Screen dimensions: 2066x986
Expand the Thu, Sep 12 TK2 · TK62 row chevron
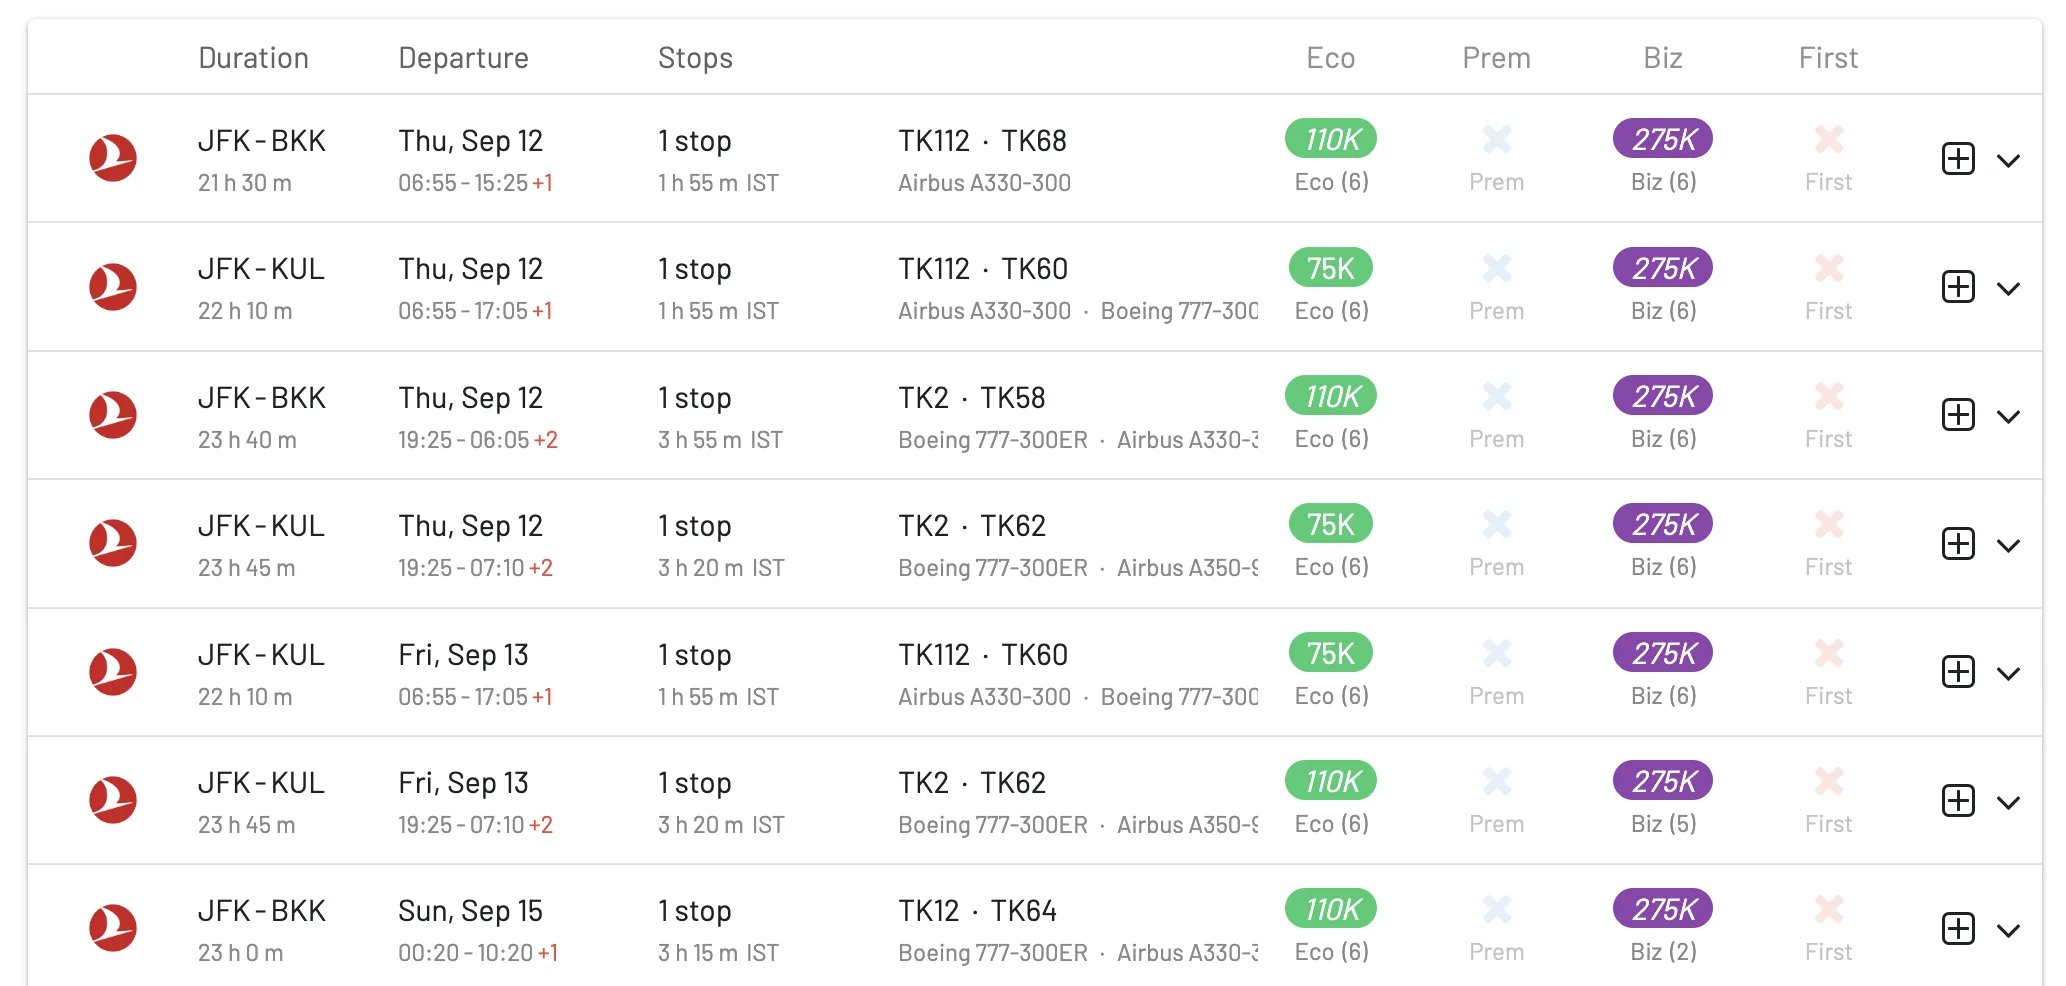pyautogui.click(x=2008, y=545)
